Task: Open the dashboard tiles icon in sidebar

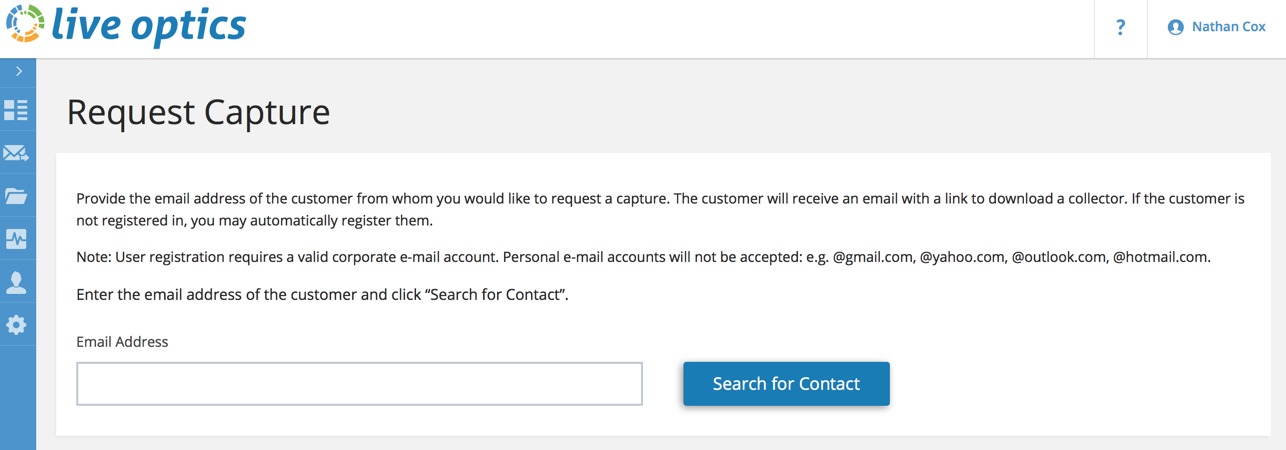Action: click(x=16, y=110)
